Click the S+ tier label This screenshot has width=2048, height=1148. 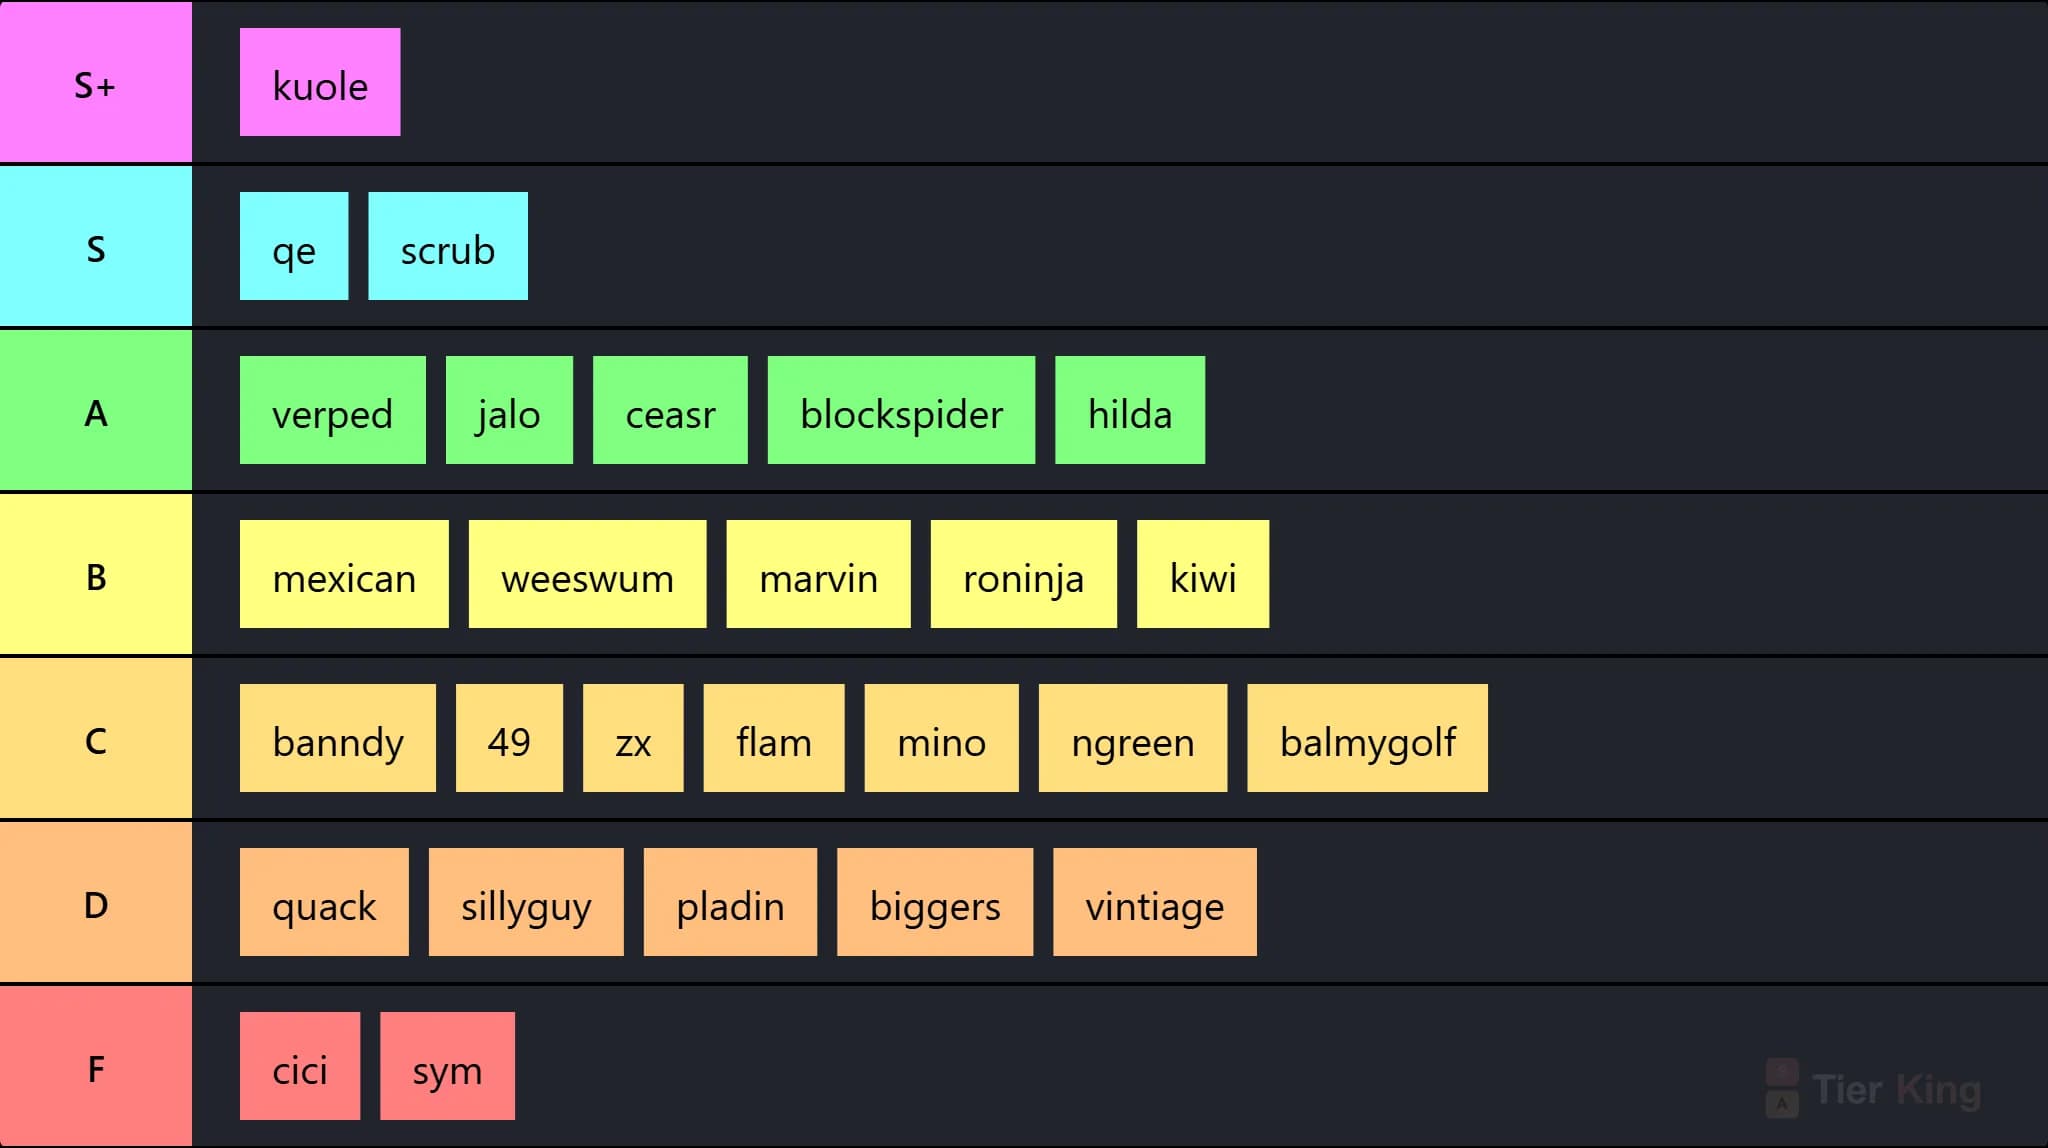point(96,82)
